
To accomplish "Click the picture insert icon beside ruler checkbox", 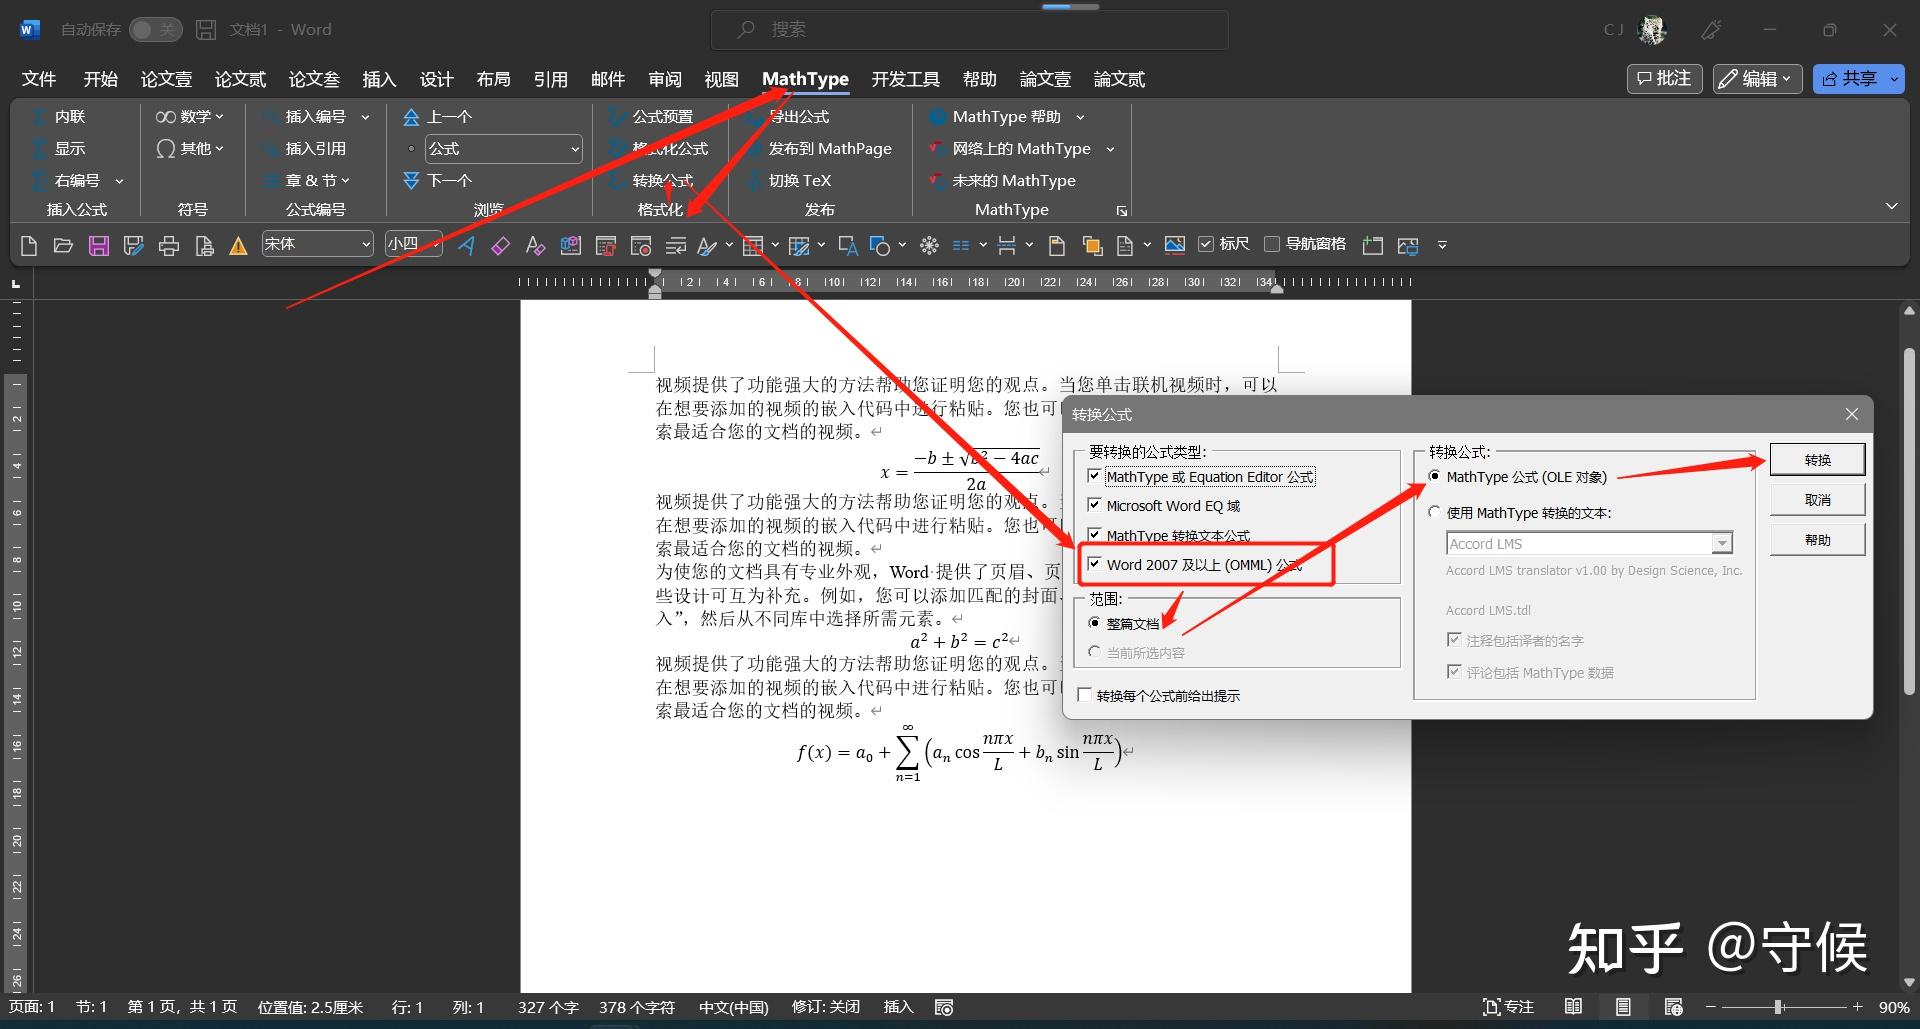I will [1175, 245].
